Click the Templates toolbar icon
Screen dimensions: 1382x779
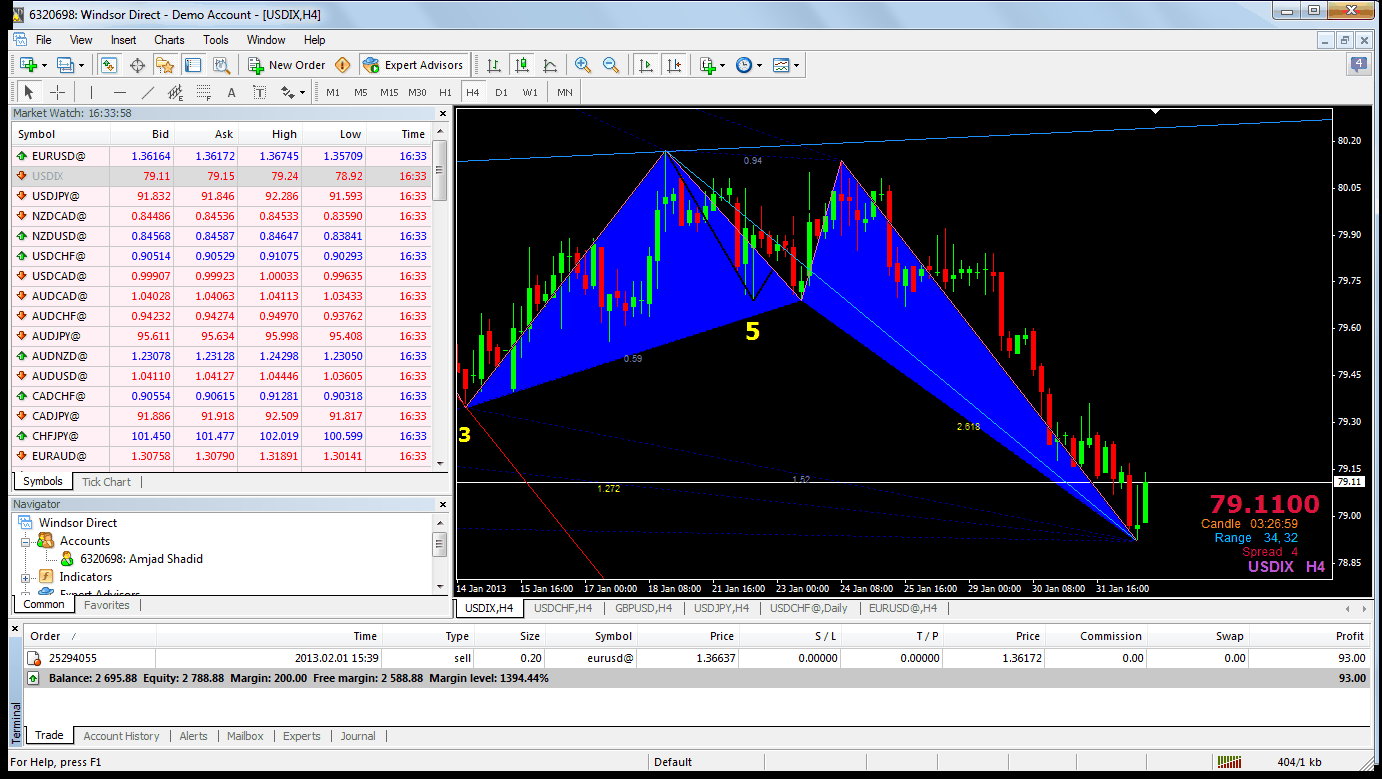click(x=781, y=65)
